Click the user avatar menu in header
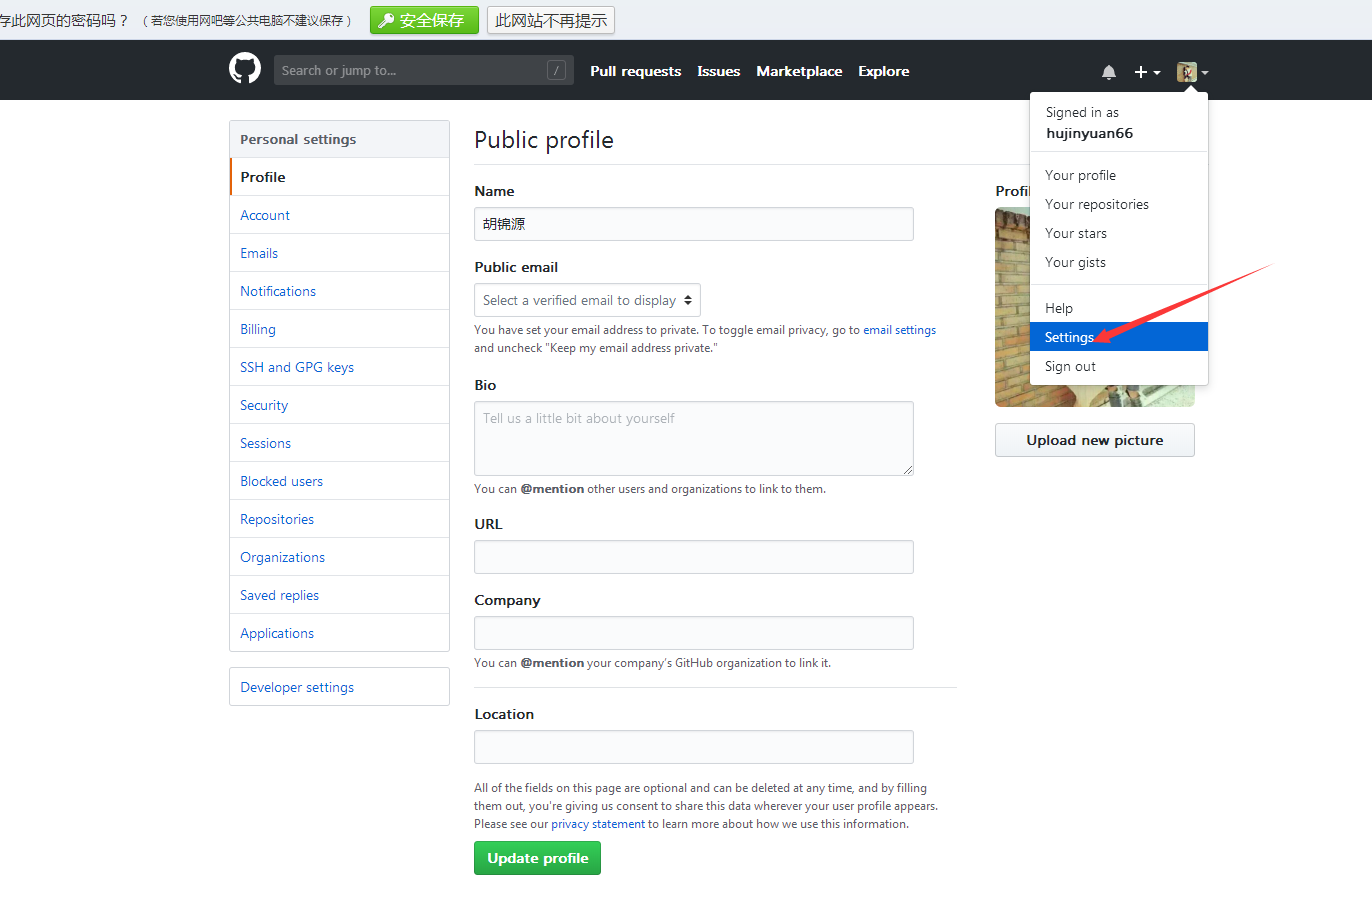The width and height of the screenshot is (1372, 918). point(1192,72)
